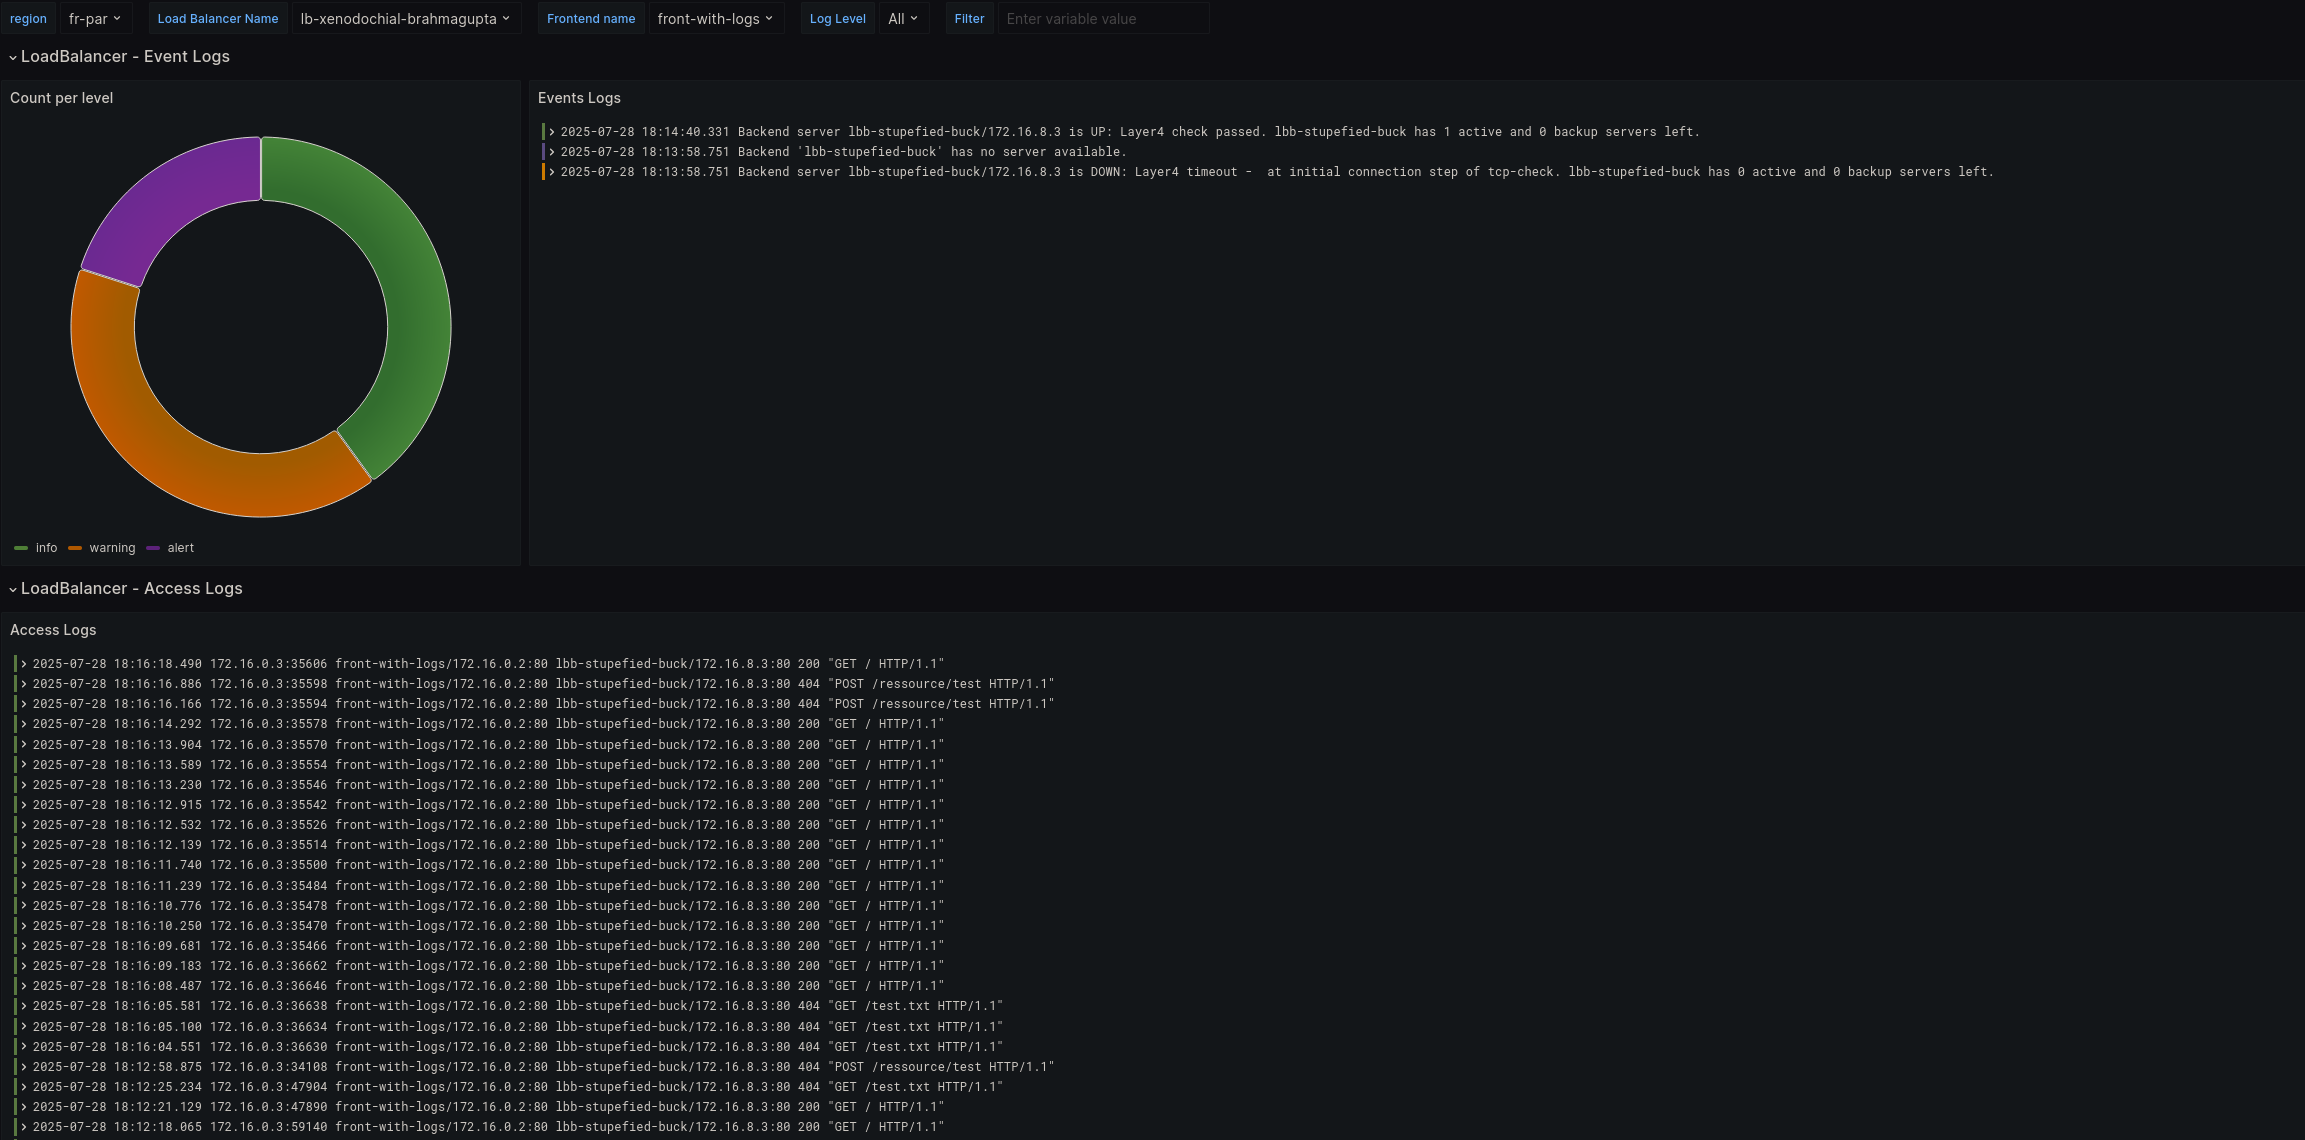The image size is (2305, 1140).
Task: Open the region fr-par dropdown
Action: (x=95, y=19)
